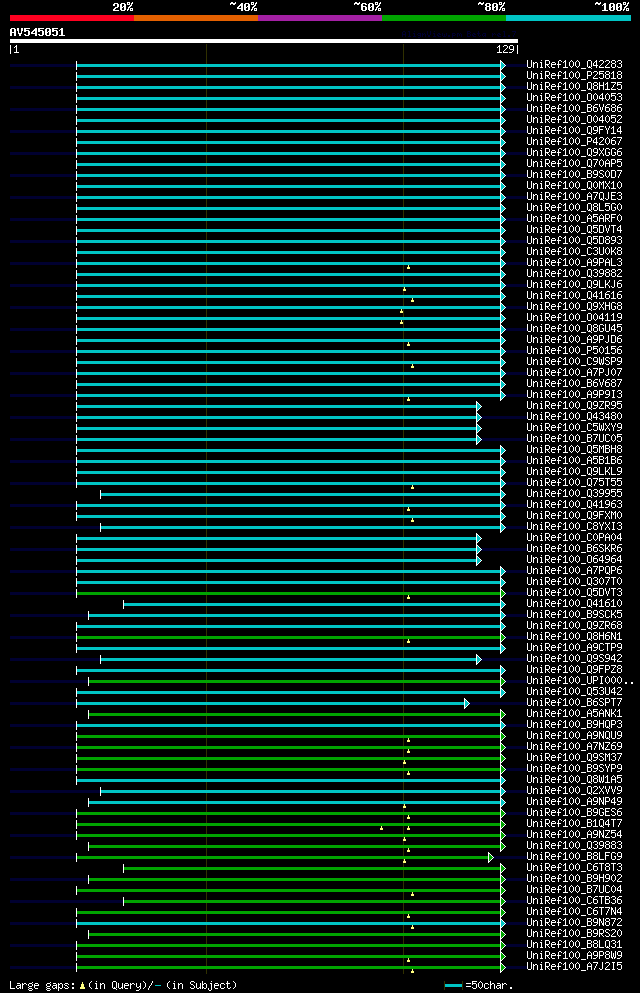Image resolution: width=640 pixels, height=993 pixels.
Task: Select the UniRef100_C6TB36 label
Action: pyautogui.click(x=574, y=901)
